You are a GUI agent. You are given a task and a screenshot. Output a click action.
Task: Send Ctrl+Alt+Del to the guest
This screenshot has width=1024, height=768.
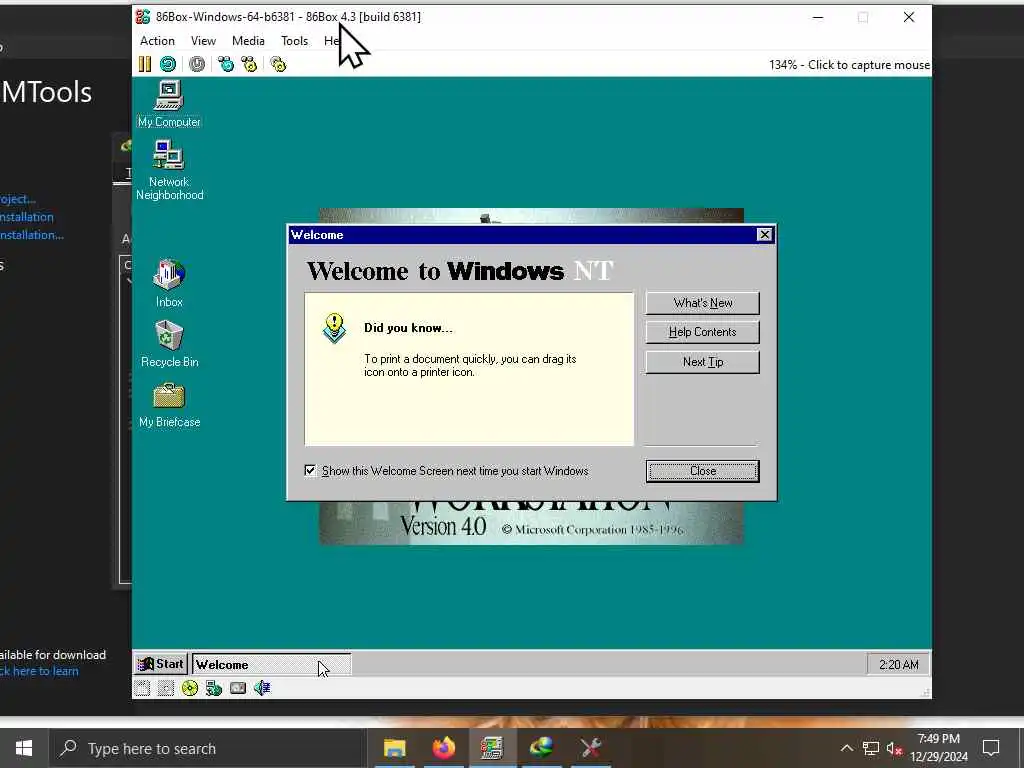(x=226, y=64)
